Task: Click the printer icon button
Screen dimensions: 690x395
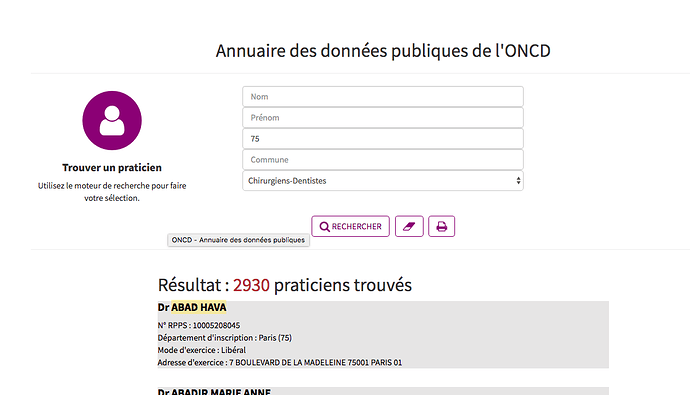Action: click(441, 226)
